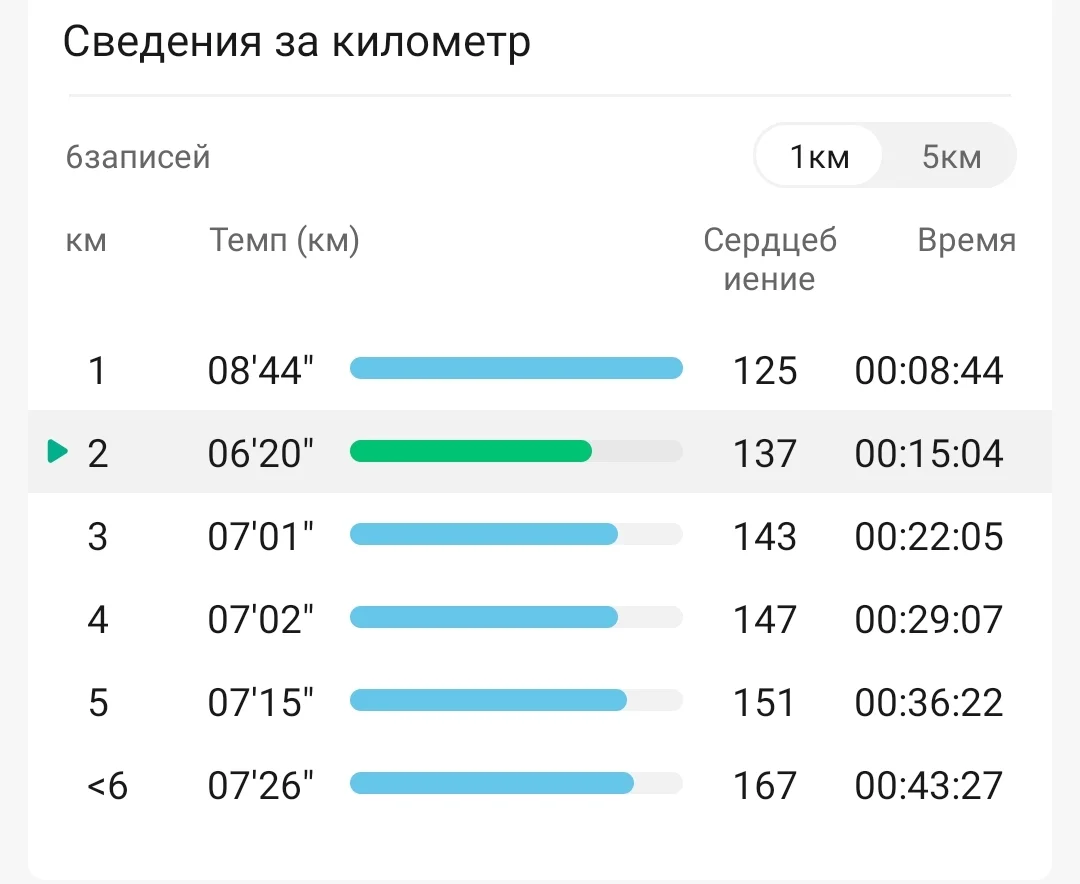Open the Темп (км) column header
Viewport: 1080px width, 884px height.
tap(283, 240)
